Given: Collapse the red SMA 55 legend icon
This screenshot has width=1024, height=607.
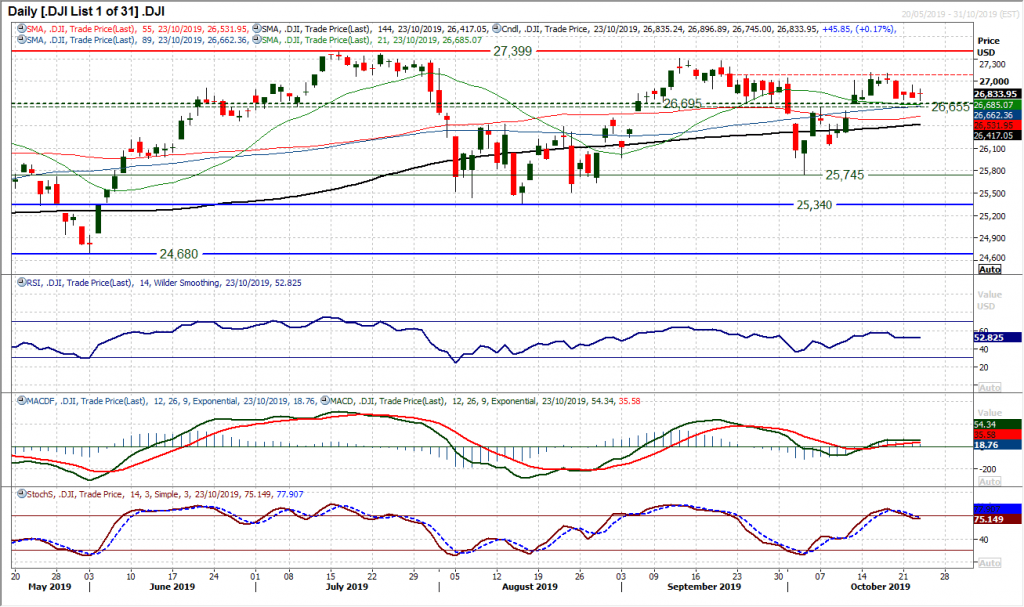Looking at the screenshot, I should pyautogui.click(x=20, y=29).
